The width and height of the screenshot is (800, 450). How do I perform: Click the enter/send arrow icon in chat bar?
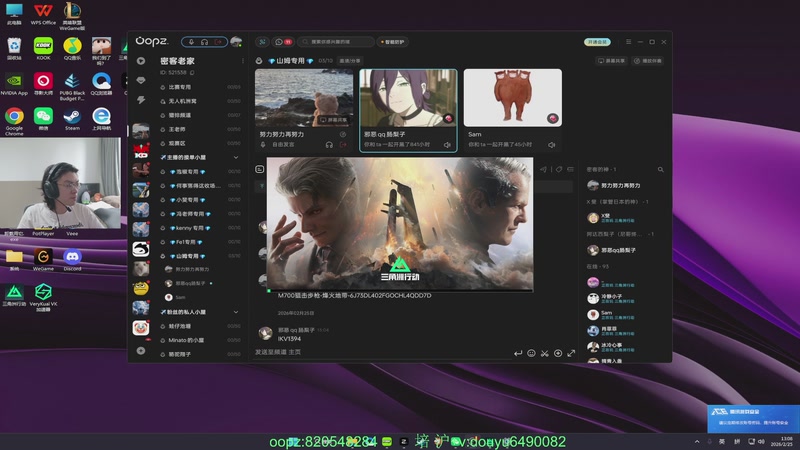518,353
